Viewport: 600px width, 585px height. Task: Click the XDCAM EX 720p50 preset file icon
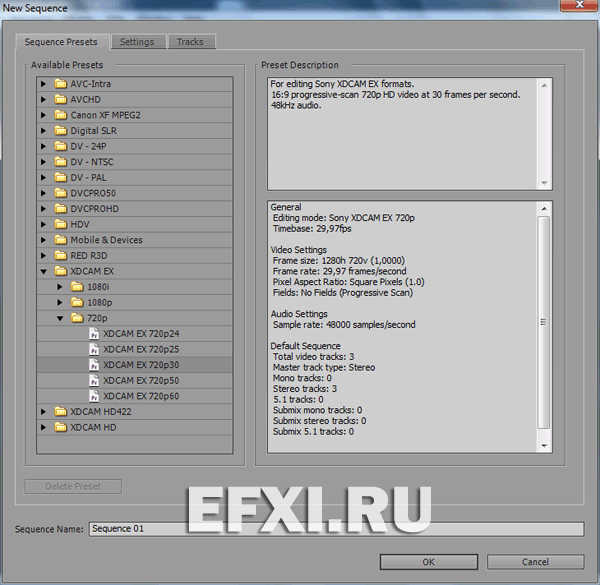pos(94,380)
